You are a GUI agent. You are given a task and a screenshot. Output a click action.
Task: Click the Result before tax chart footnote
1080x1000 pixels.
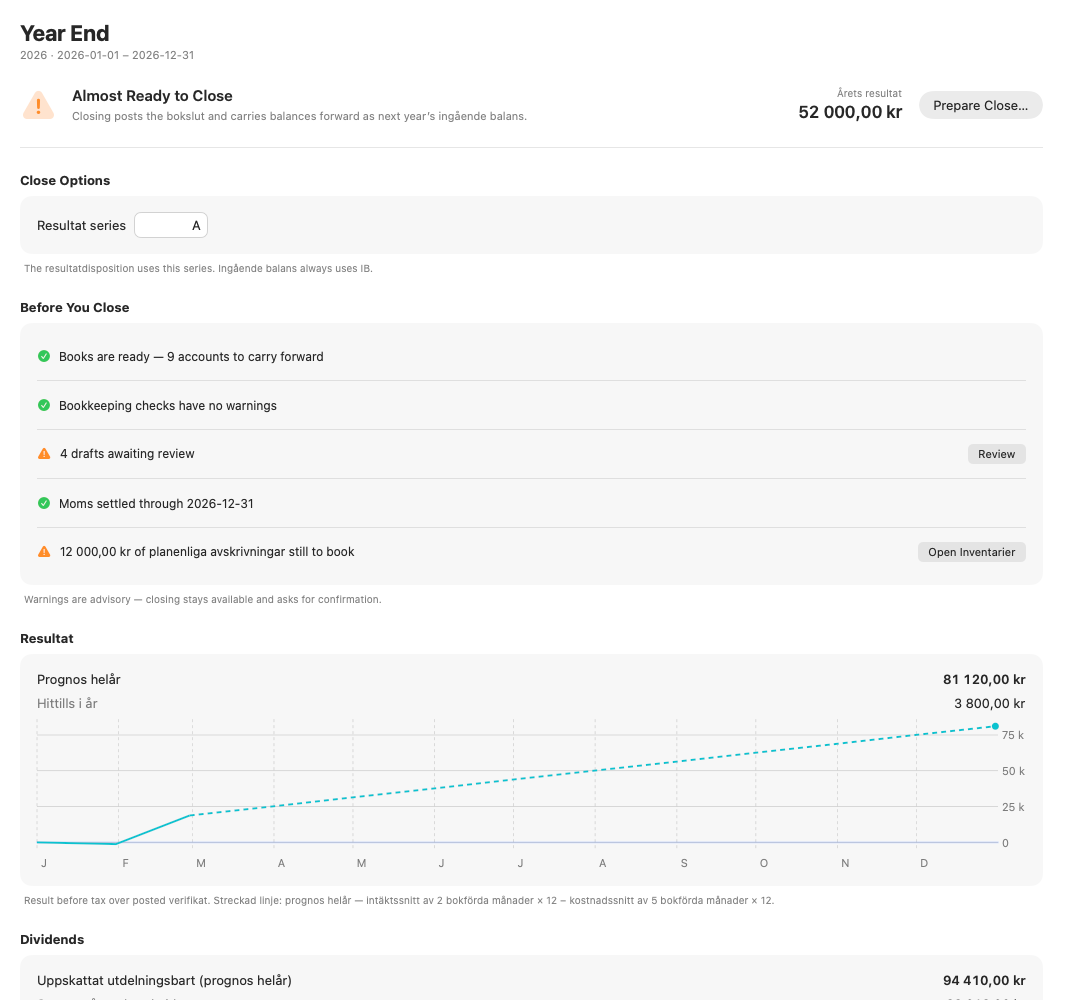click(x=399, y=900)
